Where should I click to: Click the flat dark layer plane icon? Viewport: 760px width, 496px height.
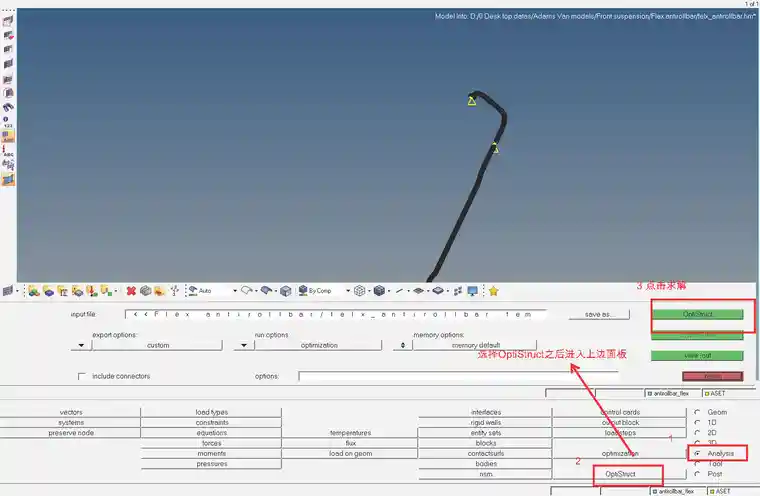coord(418,291)
